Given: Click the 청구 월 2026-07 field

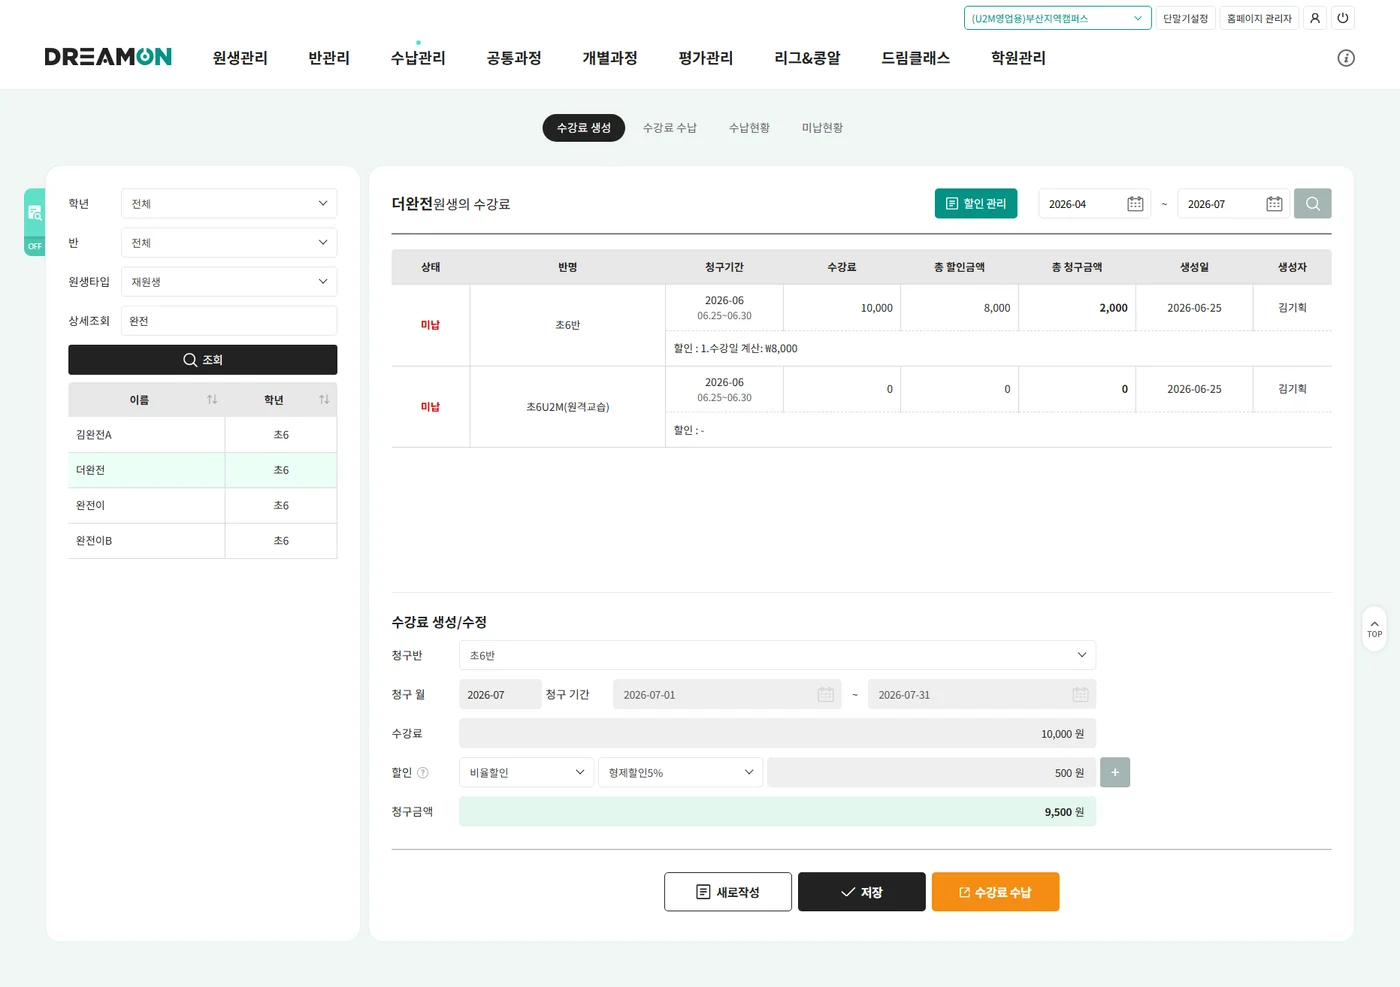Looking at the screenshot, I should coord(500,695).
